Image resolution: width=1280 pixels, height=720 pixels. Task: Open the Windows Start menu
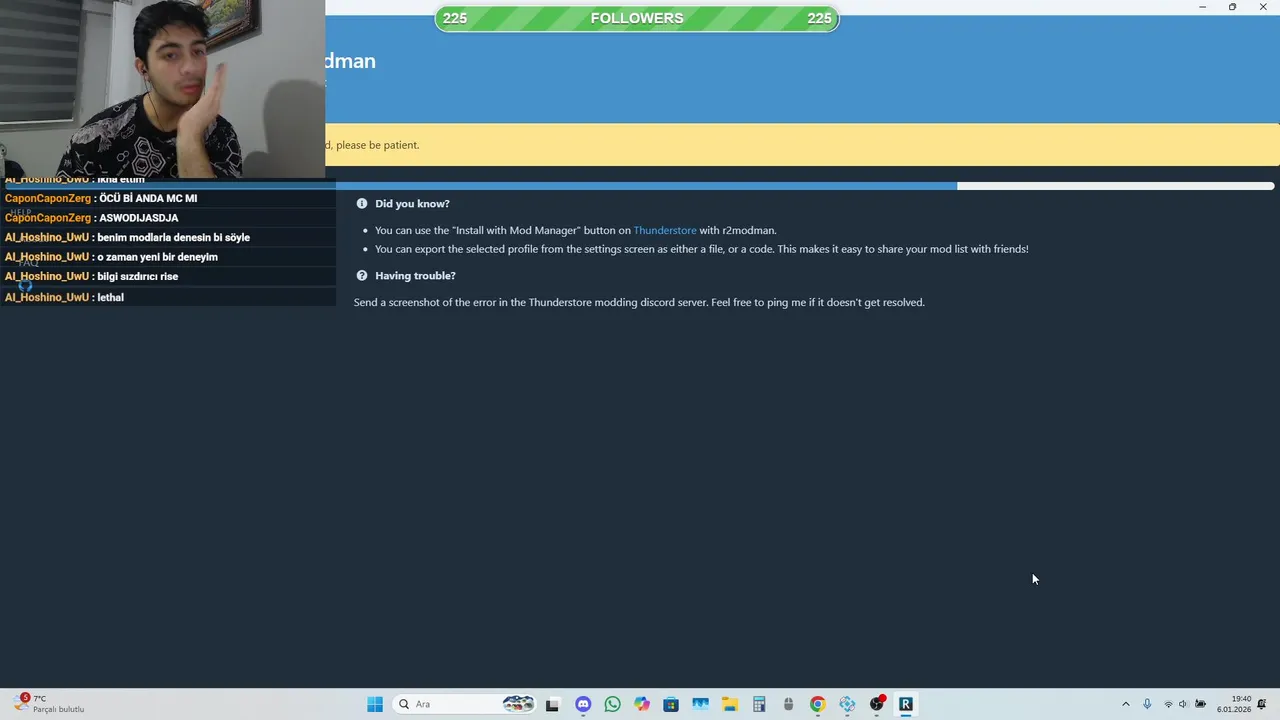(375, 704)
